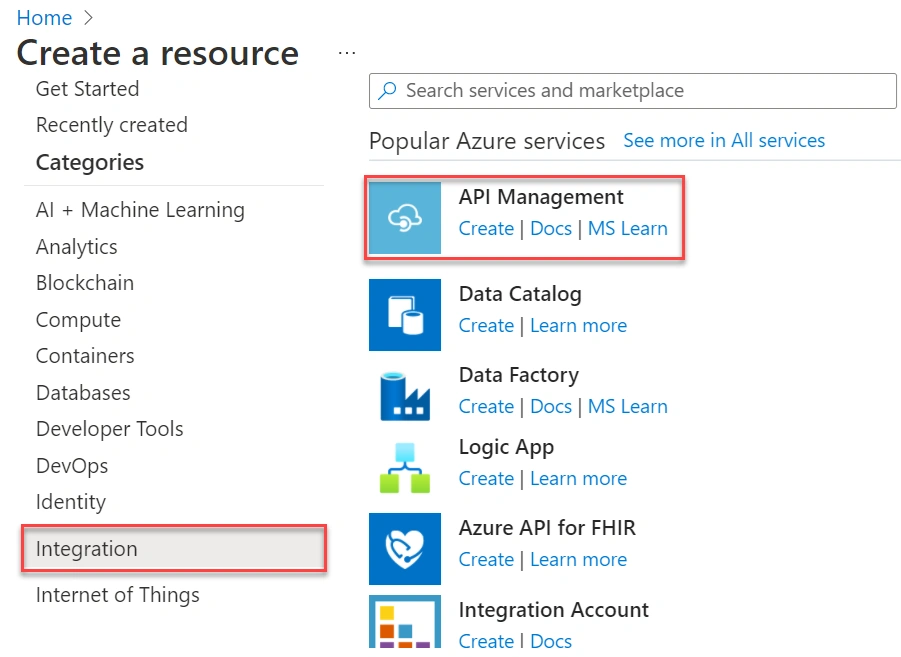The height and width of the screenshot is (657, 901).
Task: Choose the Internet of Things category
Action: pyautogui.click(x=117, y=595)
